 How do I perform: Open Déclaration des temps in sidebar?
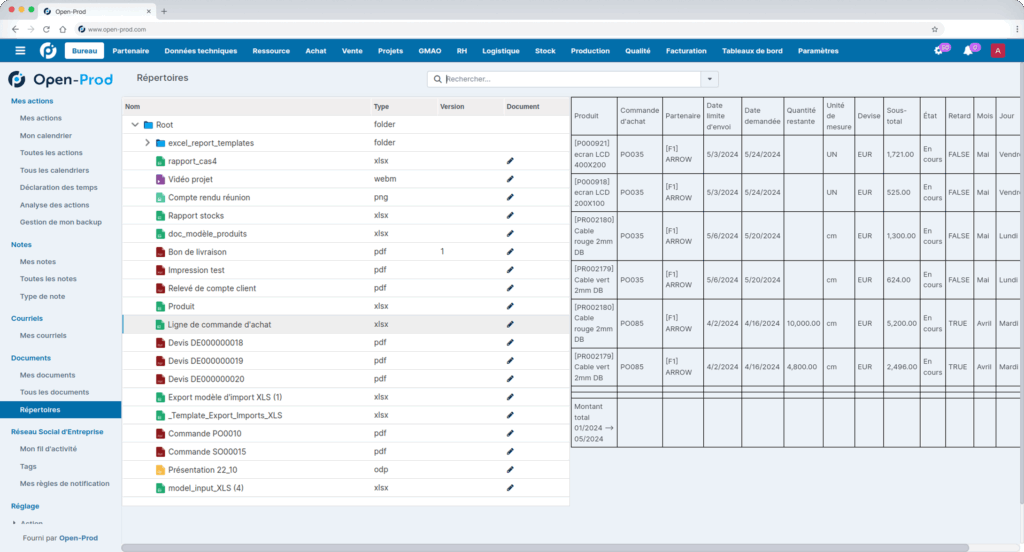[58, 187]
